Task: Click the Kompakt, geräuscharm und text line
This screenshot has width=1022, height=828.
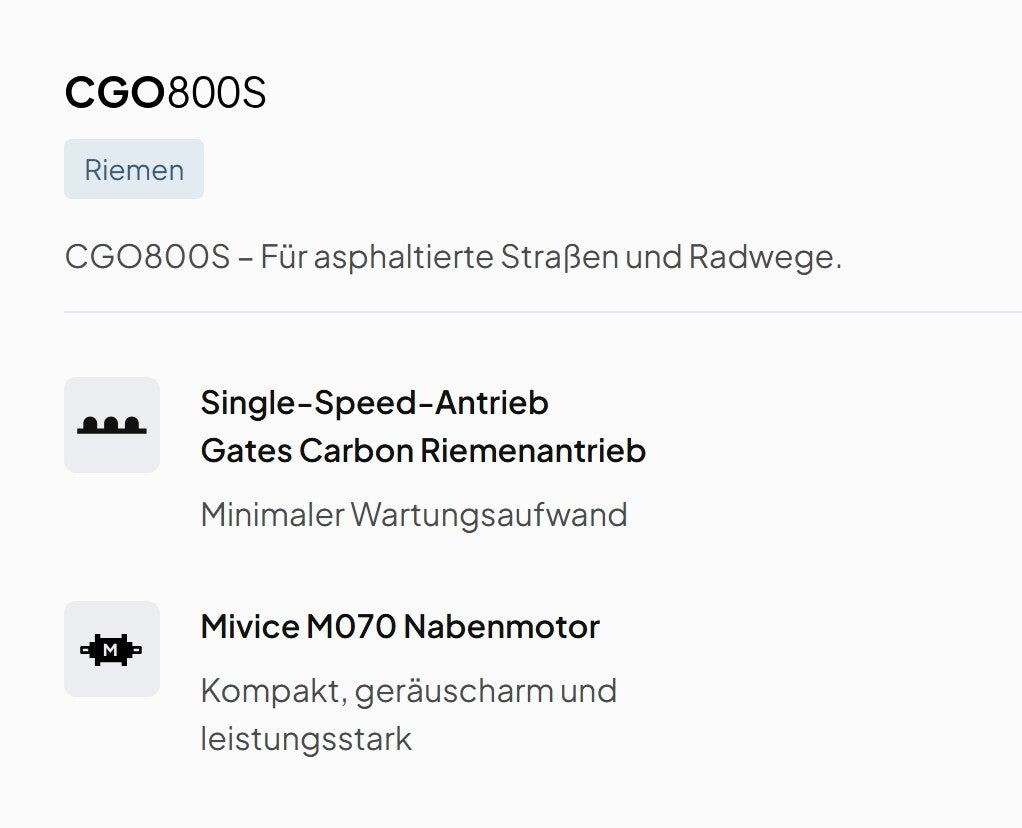Action: tap(408, 691)
